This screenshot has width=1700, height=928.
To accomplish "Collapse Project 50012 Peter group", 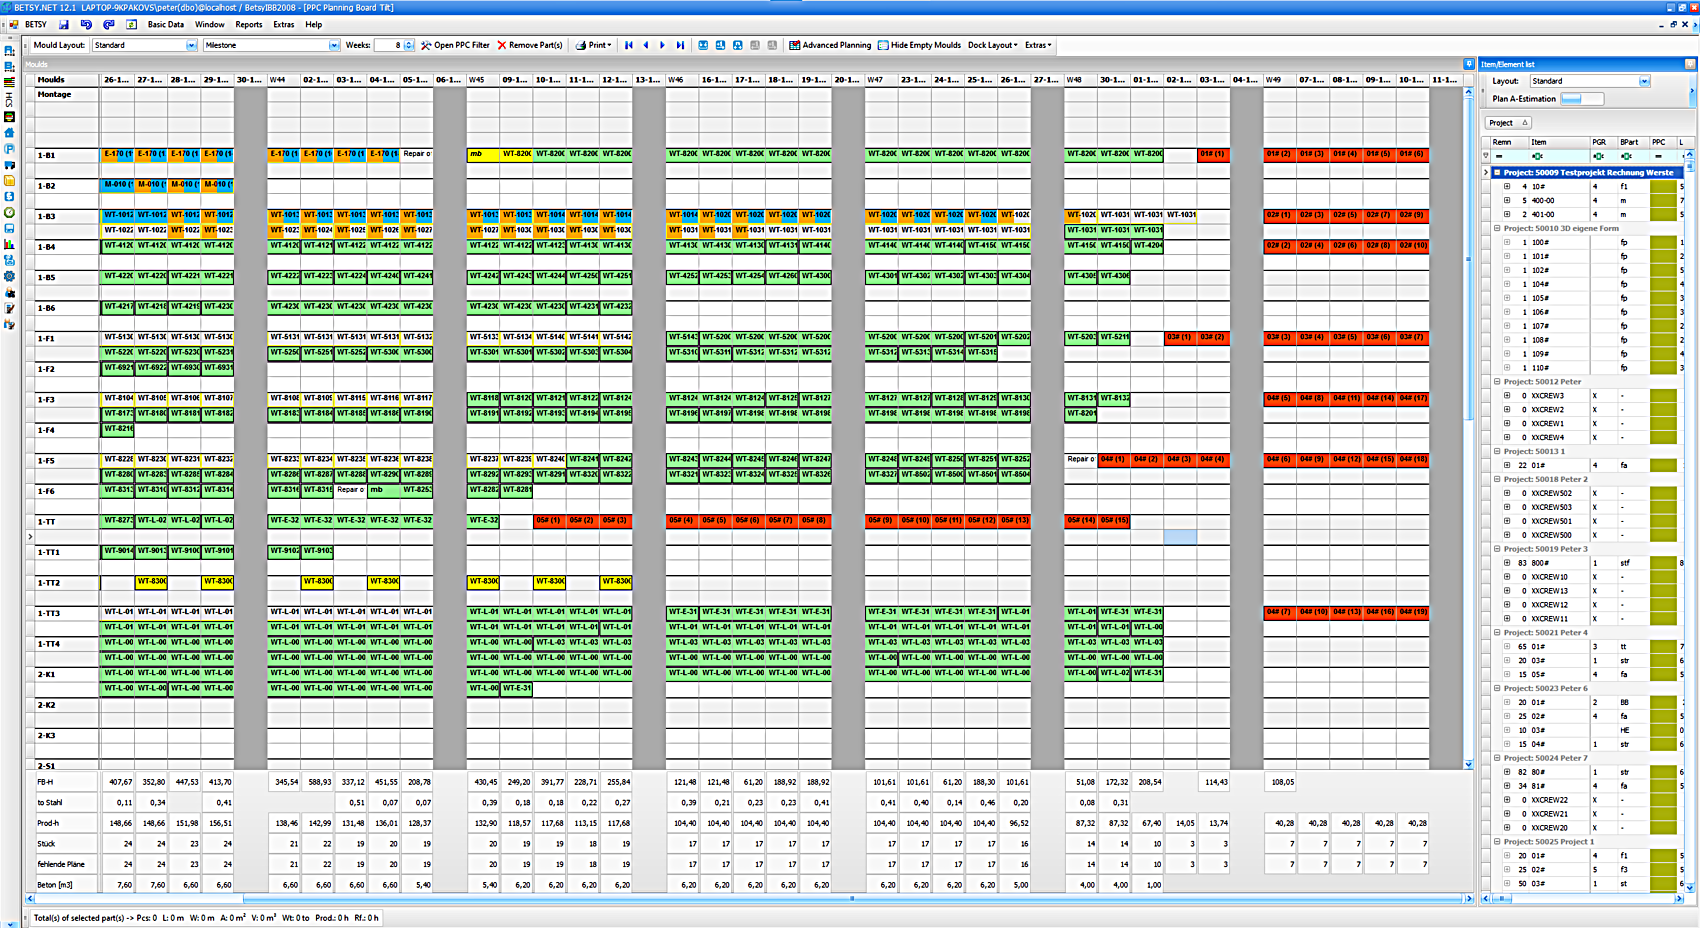I will point(1497,381).
